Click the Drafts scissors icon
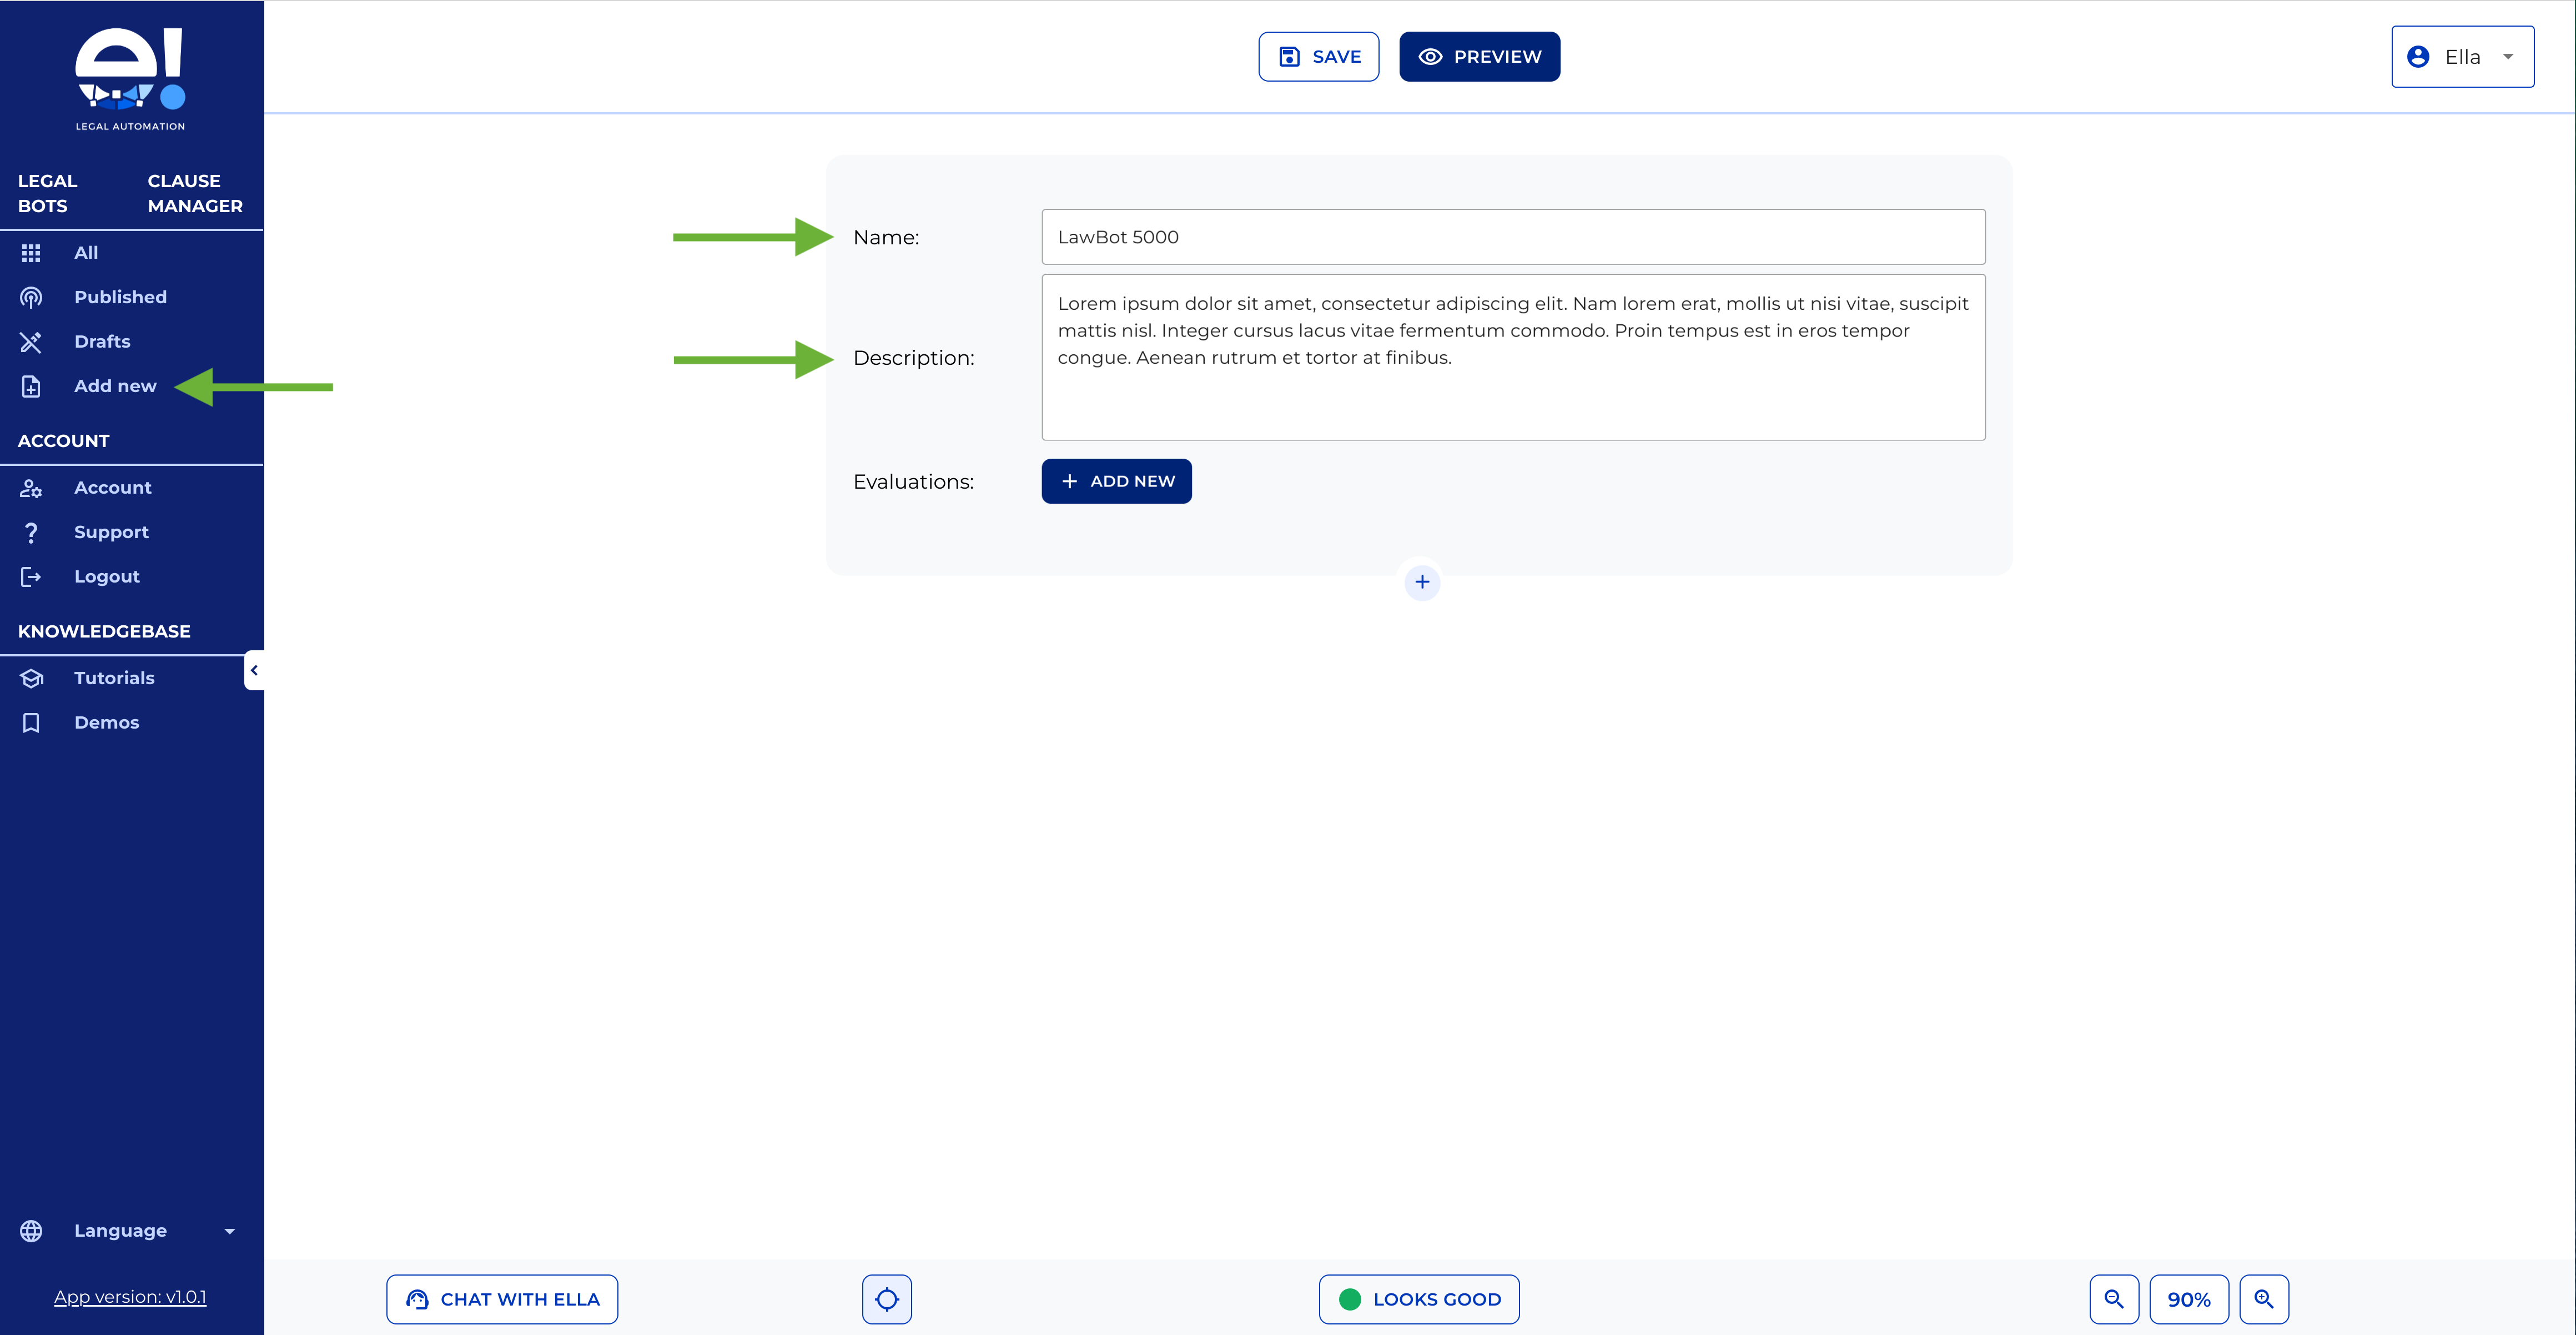The image size is (2576, 1335). [x=31, y=341]
